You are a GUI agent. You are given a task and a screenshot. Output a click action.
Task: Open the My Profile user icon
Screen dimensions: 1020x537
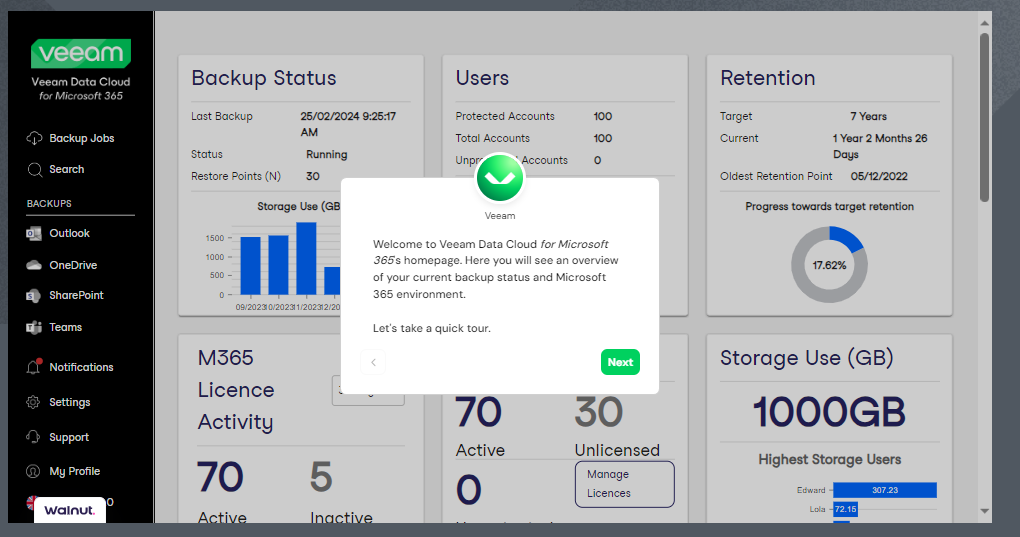coord(33,471)
